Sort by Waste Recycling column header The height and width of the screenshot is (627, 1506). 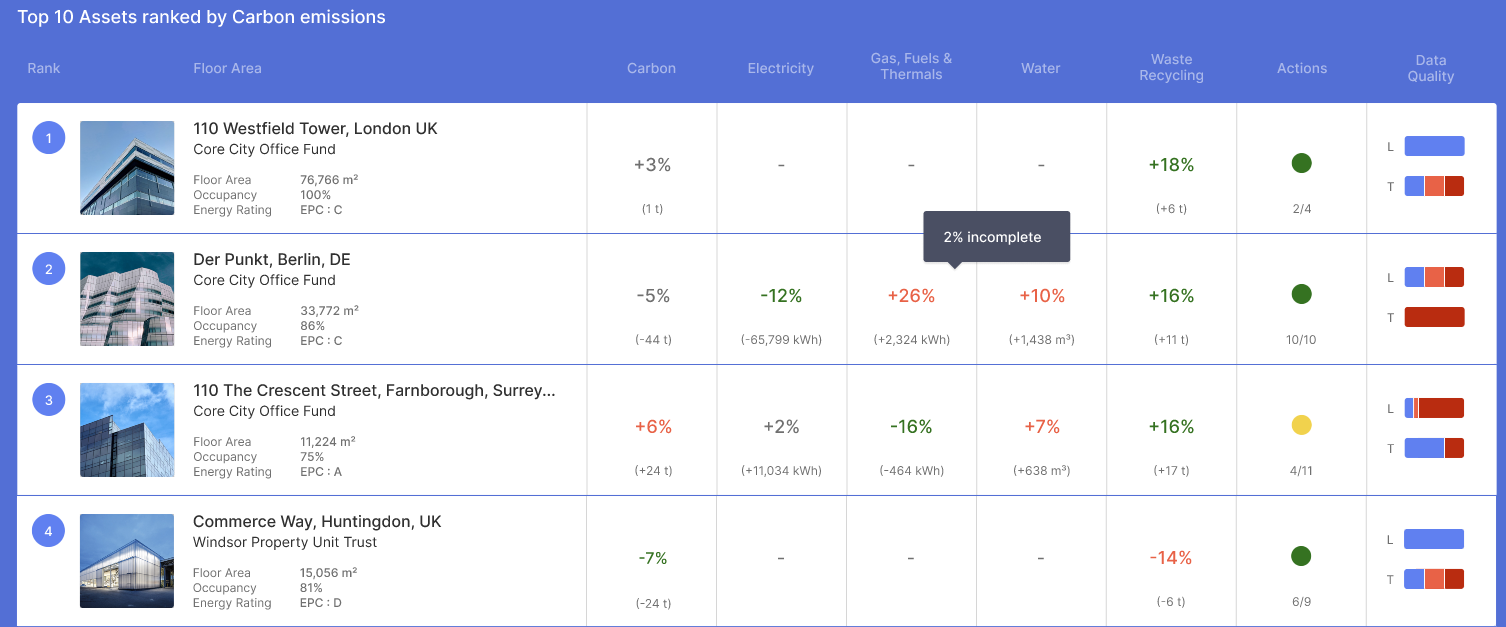tap(1171, 67)
